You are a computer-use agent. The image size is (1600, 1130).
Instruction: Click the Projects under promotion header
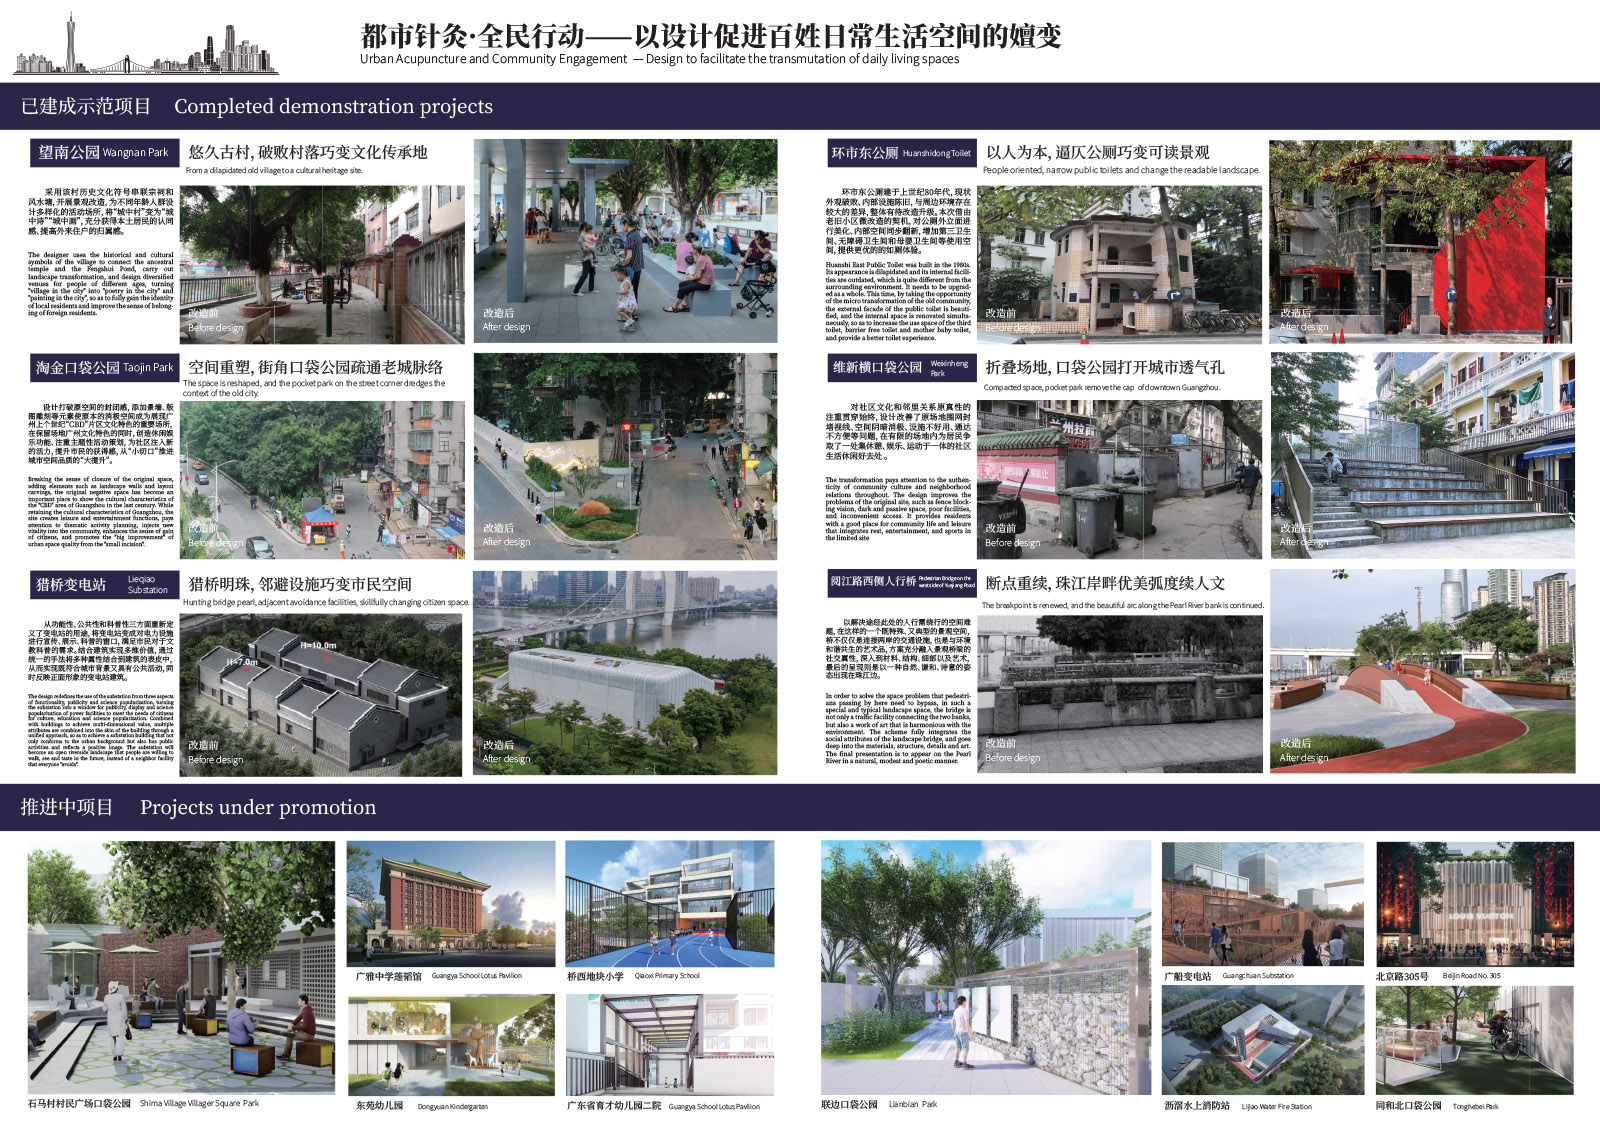tap(198, 807)
